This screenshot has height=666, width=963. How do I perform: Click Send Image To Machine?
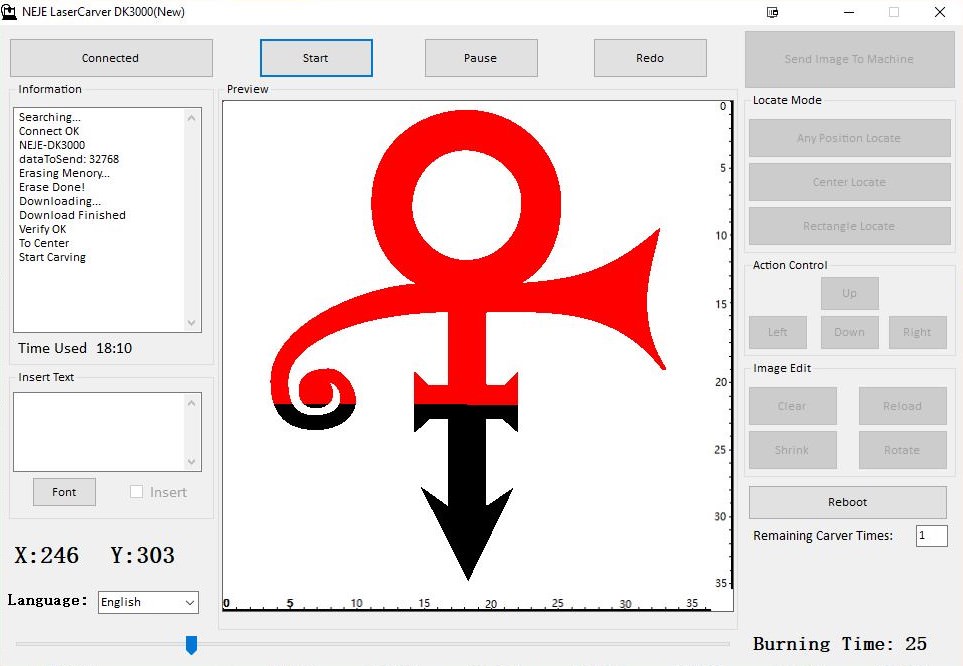[x=849, y=59]
